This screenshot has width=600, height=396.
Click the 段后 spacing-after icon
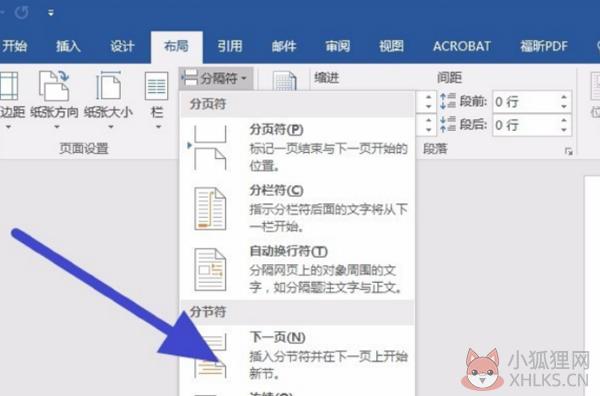[447, 124]
